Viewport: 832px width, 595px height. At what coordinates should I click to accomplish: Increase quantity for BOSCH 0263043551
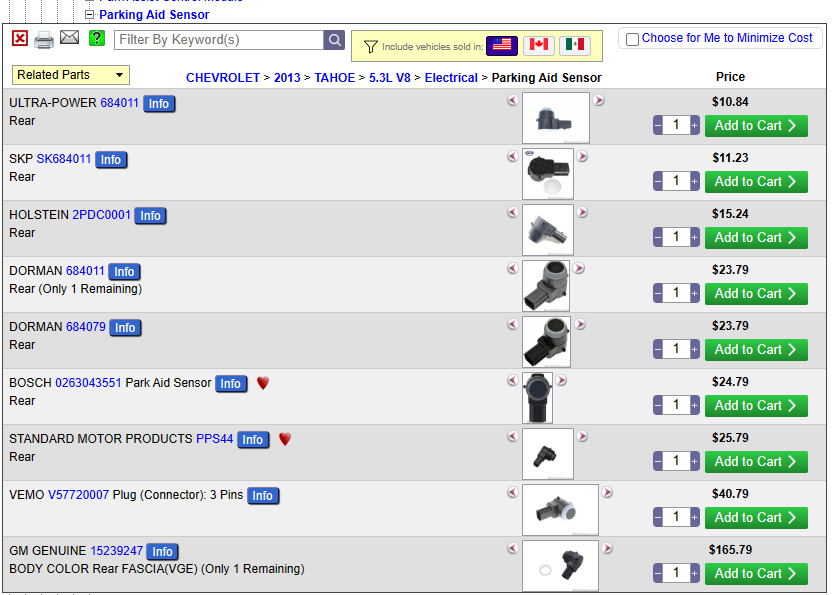point(695,406)
